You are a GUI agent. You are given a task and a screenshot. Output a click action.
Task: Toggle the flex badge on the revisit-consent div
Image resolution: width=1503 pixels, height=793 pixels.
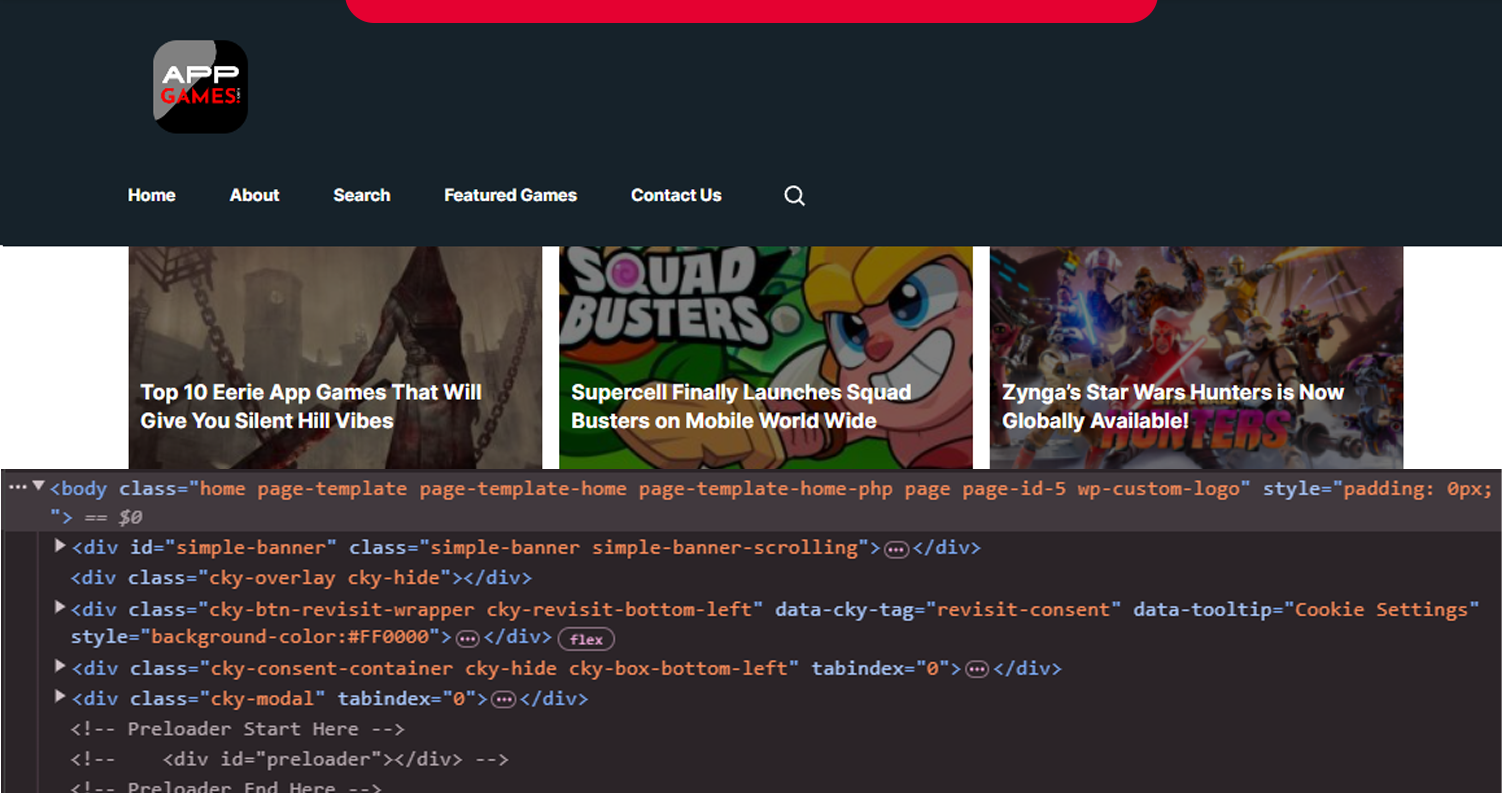tap(586, 638)
